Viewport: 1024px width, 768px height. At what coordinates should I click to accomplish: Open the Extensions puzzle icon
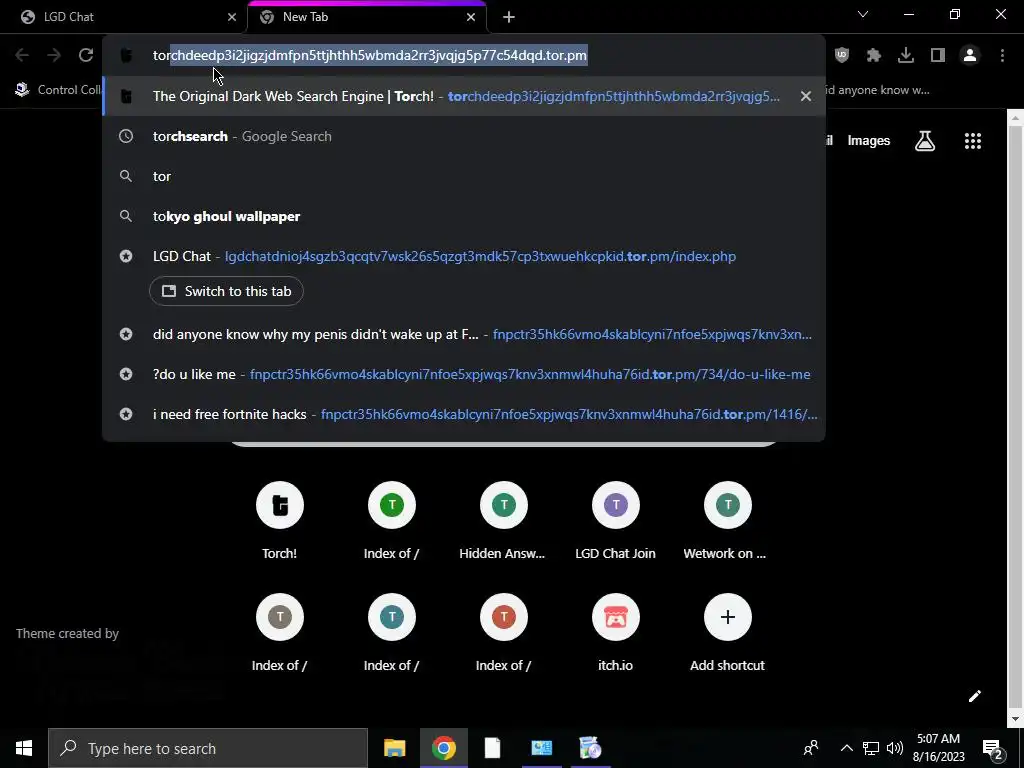[874, 56]
